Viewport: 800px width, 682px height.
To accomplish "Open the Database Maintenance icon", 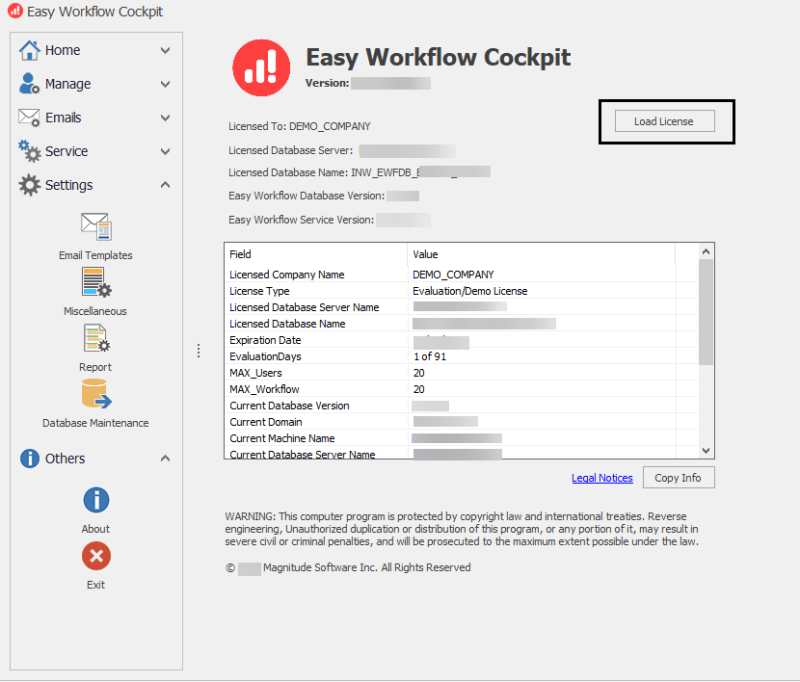I will click(x=96, y=395).
